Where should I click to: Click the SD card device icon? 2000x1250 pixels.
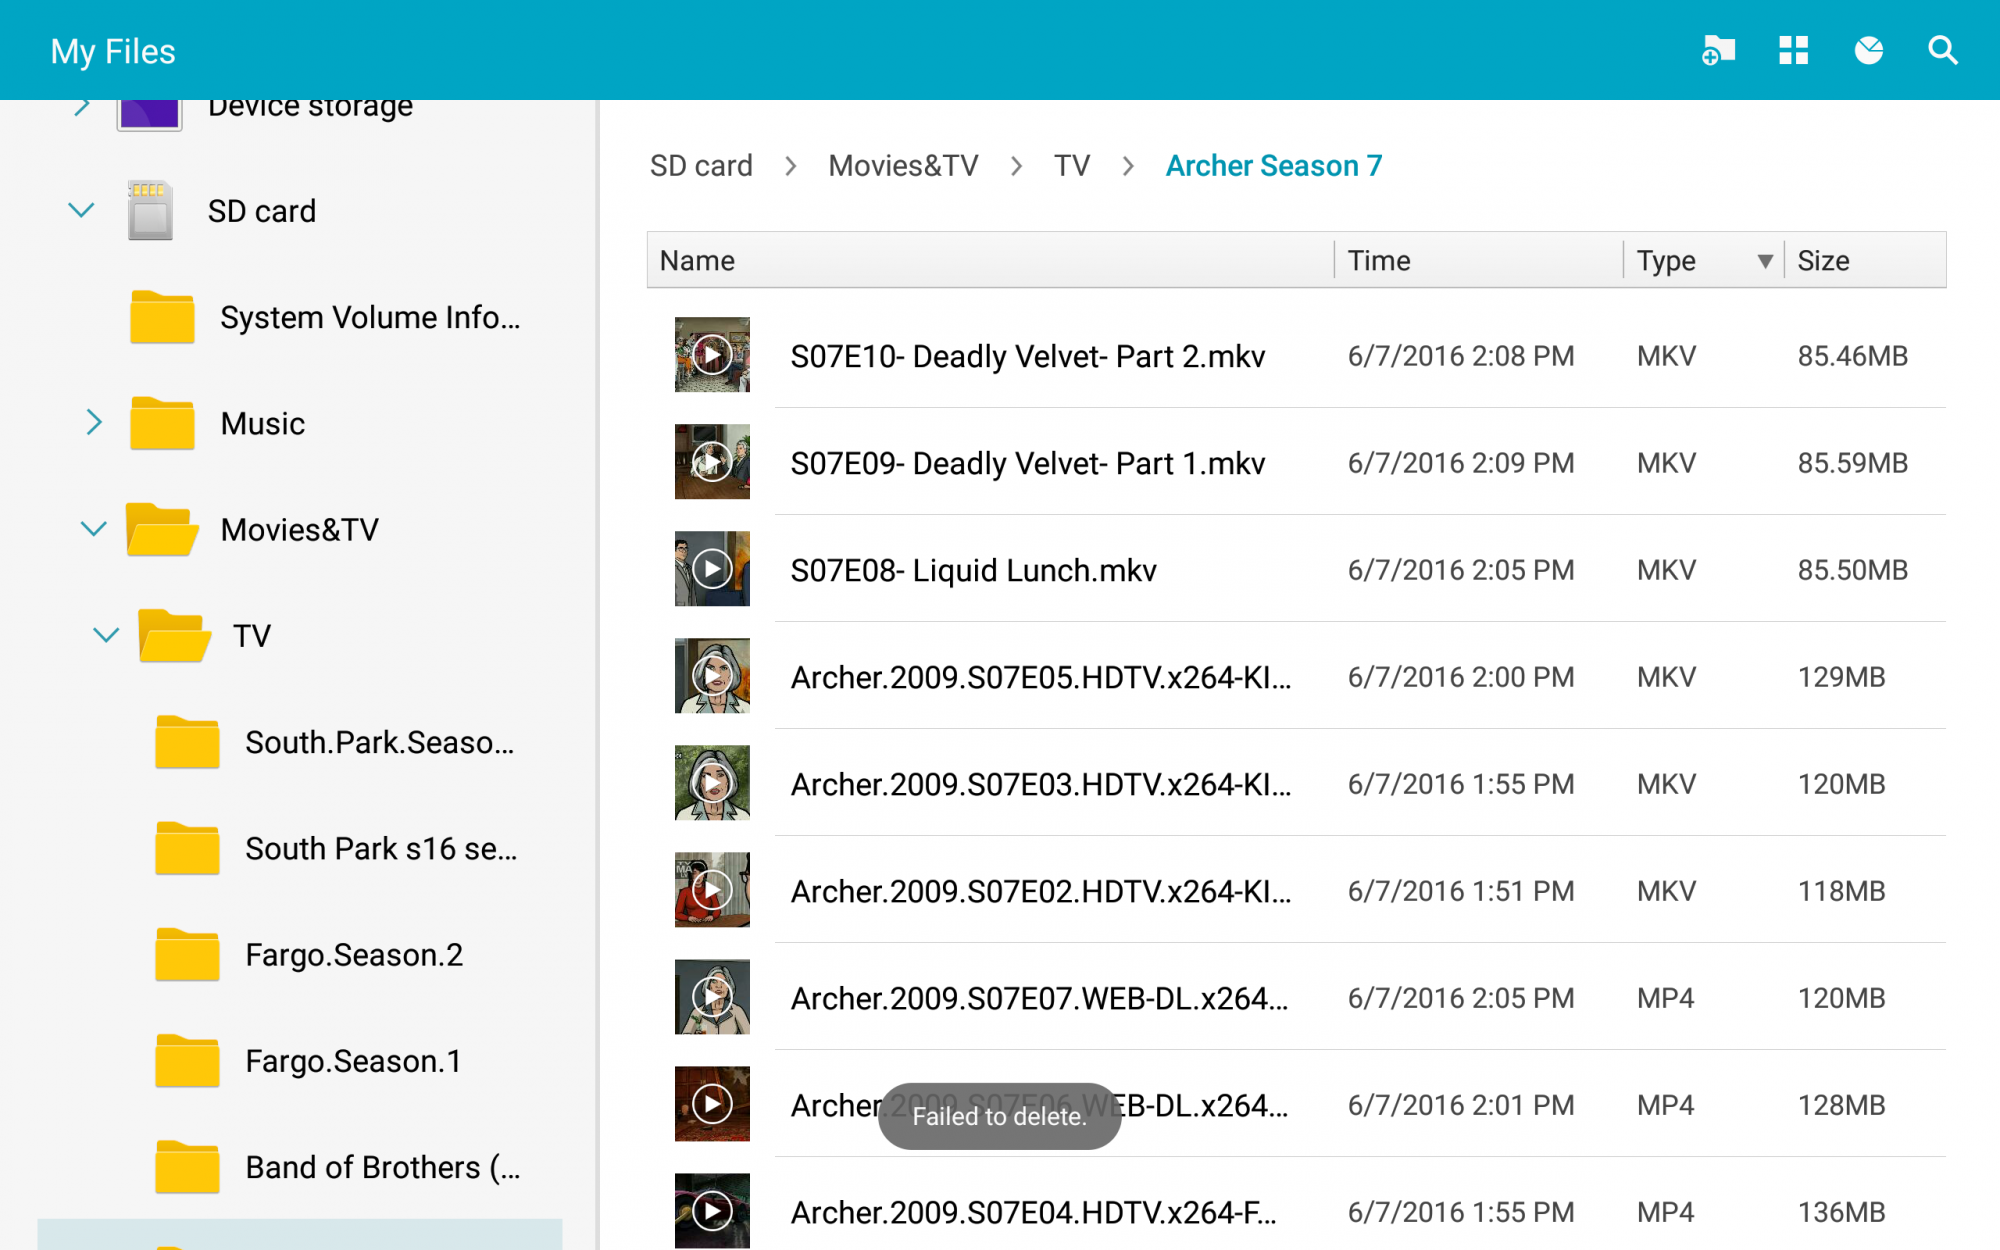point(150,210)
